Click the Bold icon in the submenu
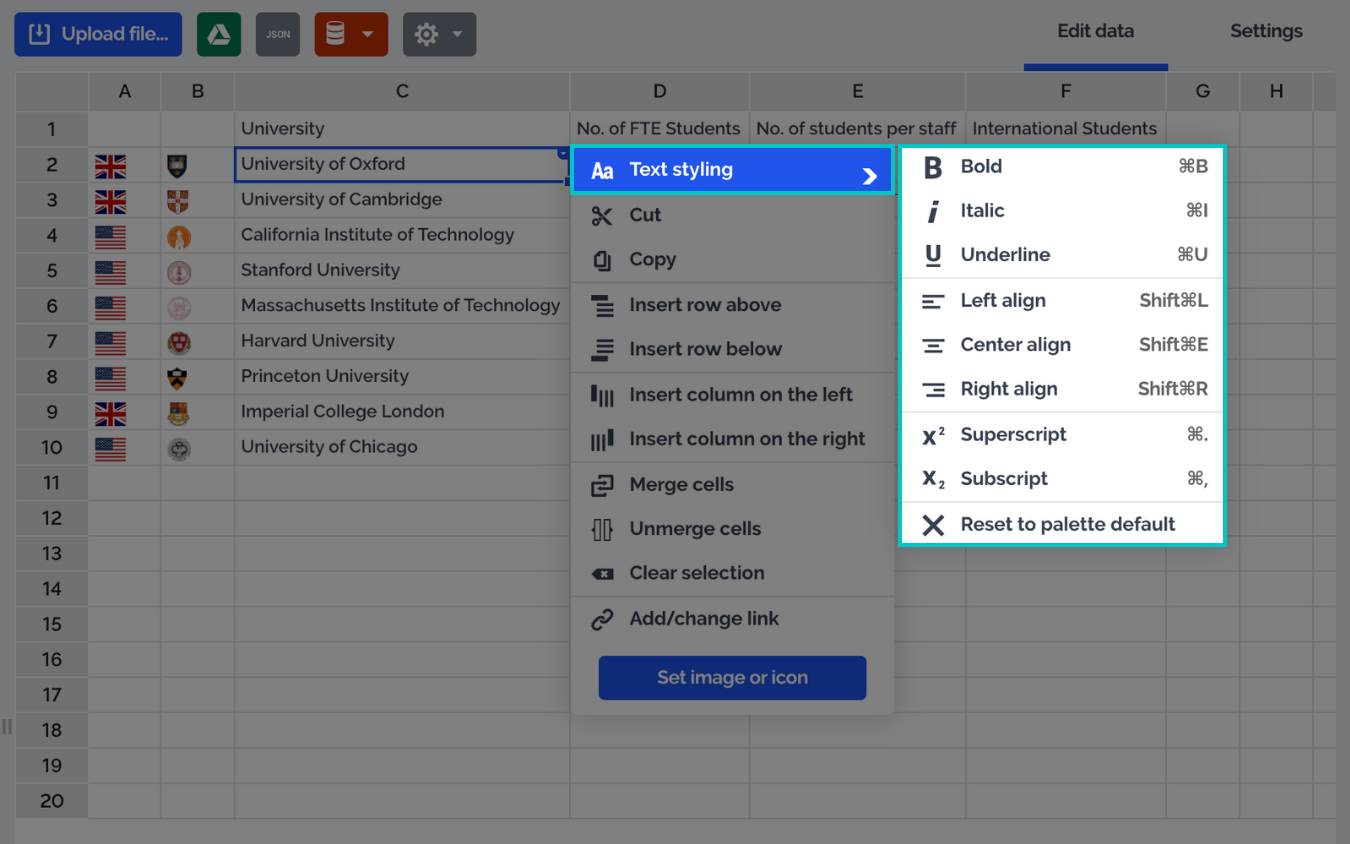Image resolution: width=1350 pixels, height=844 pixels. (x=933, y=167)
